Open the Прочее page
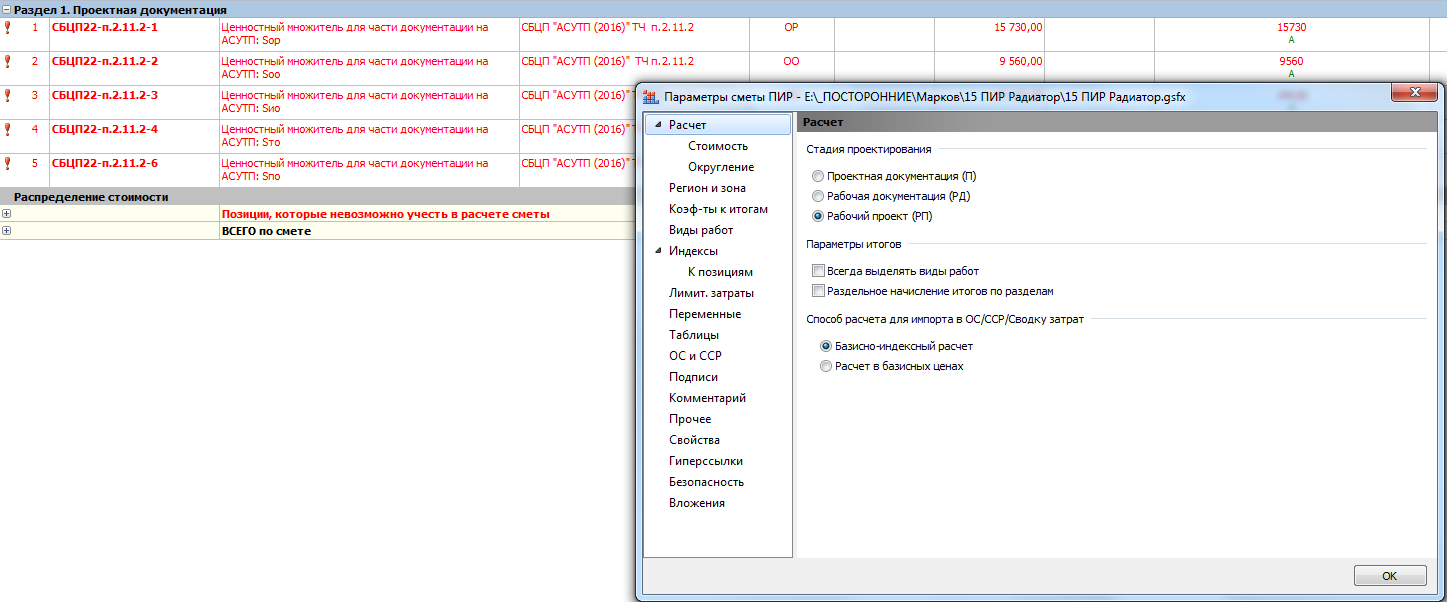The height and width of the screenshot is (602, 1447). coord(690,419)
